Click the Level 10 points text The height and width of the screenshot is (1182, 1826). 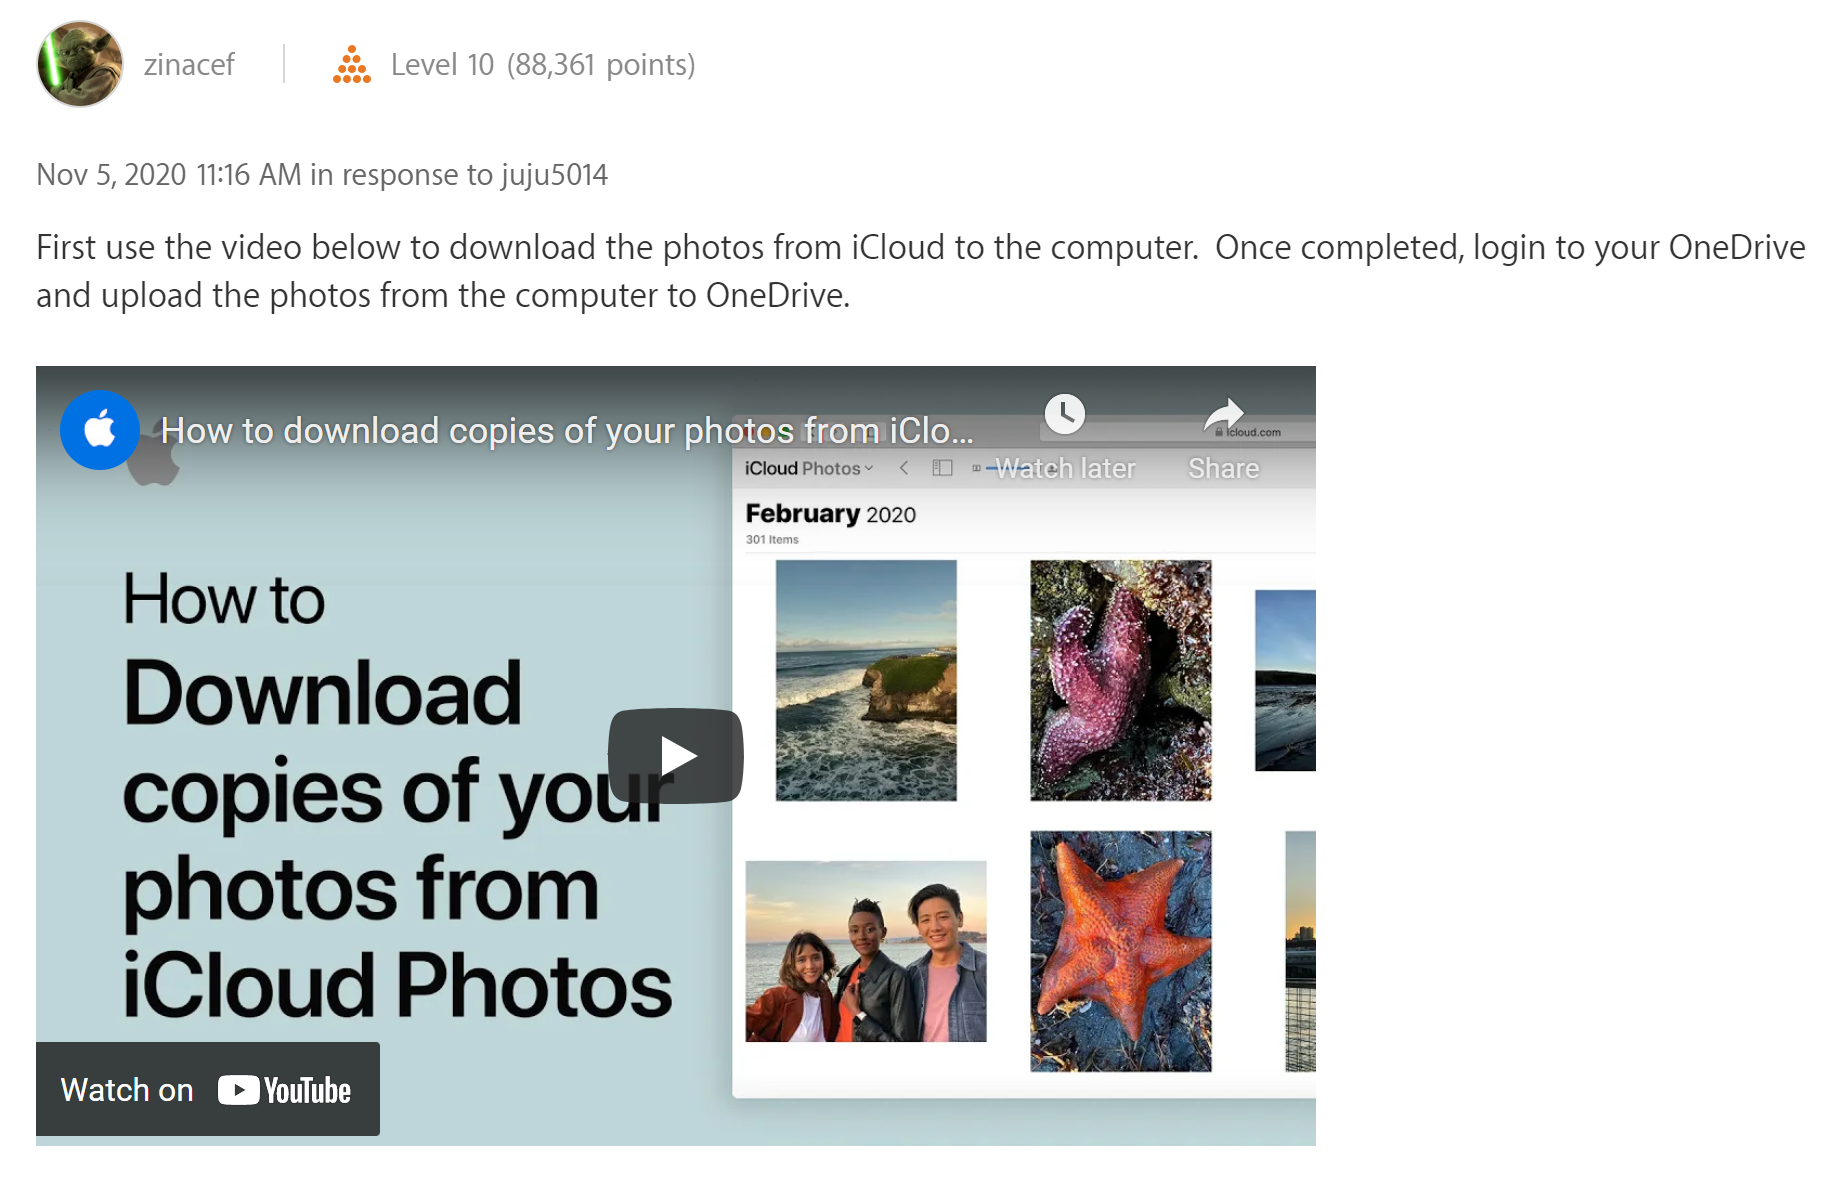[x=542, y=65]
